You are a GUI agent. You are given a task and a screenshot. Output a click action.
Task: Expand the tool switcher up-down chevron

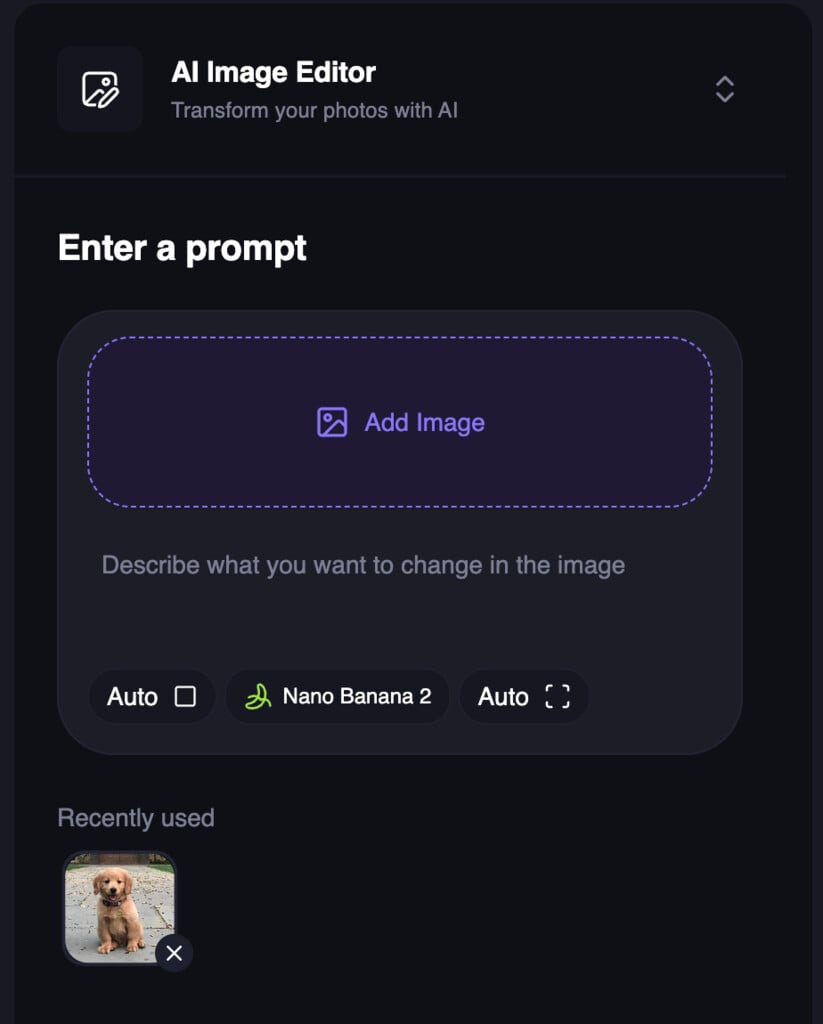[724, 89]
